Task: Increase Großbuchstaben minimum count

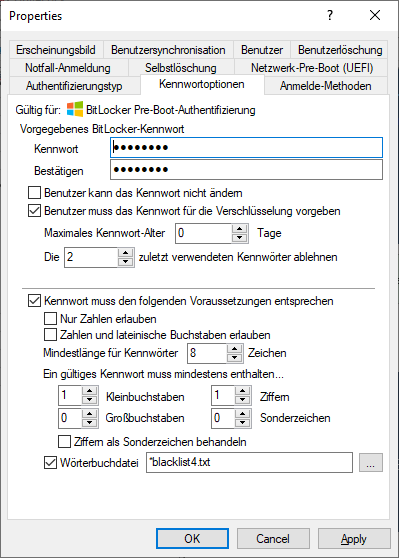Action: point(89,413)
